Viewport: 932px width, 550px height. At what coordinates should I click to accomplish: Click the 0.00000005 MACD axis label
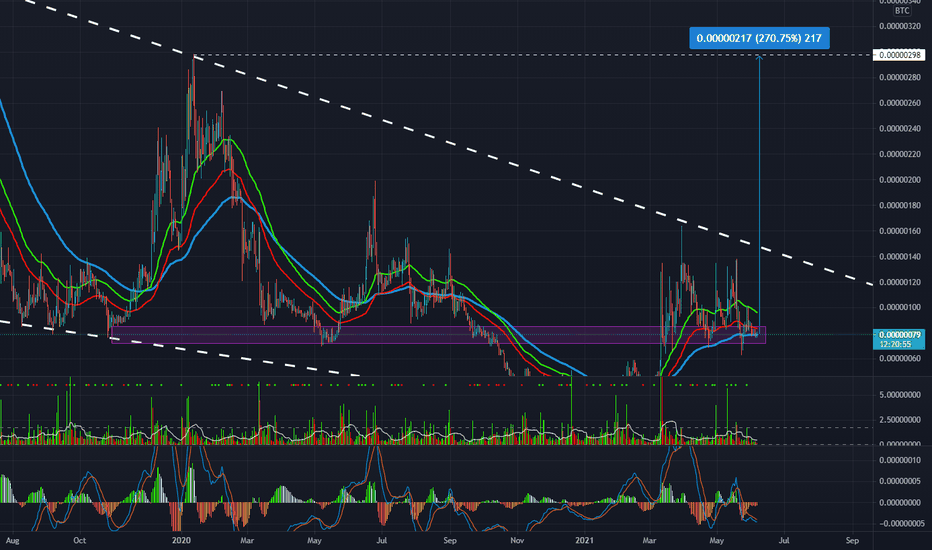[899, 482]
